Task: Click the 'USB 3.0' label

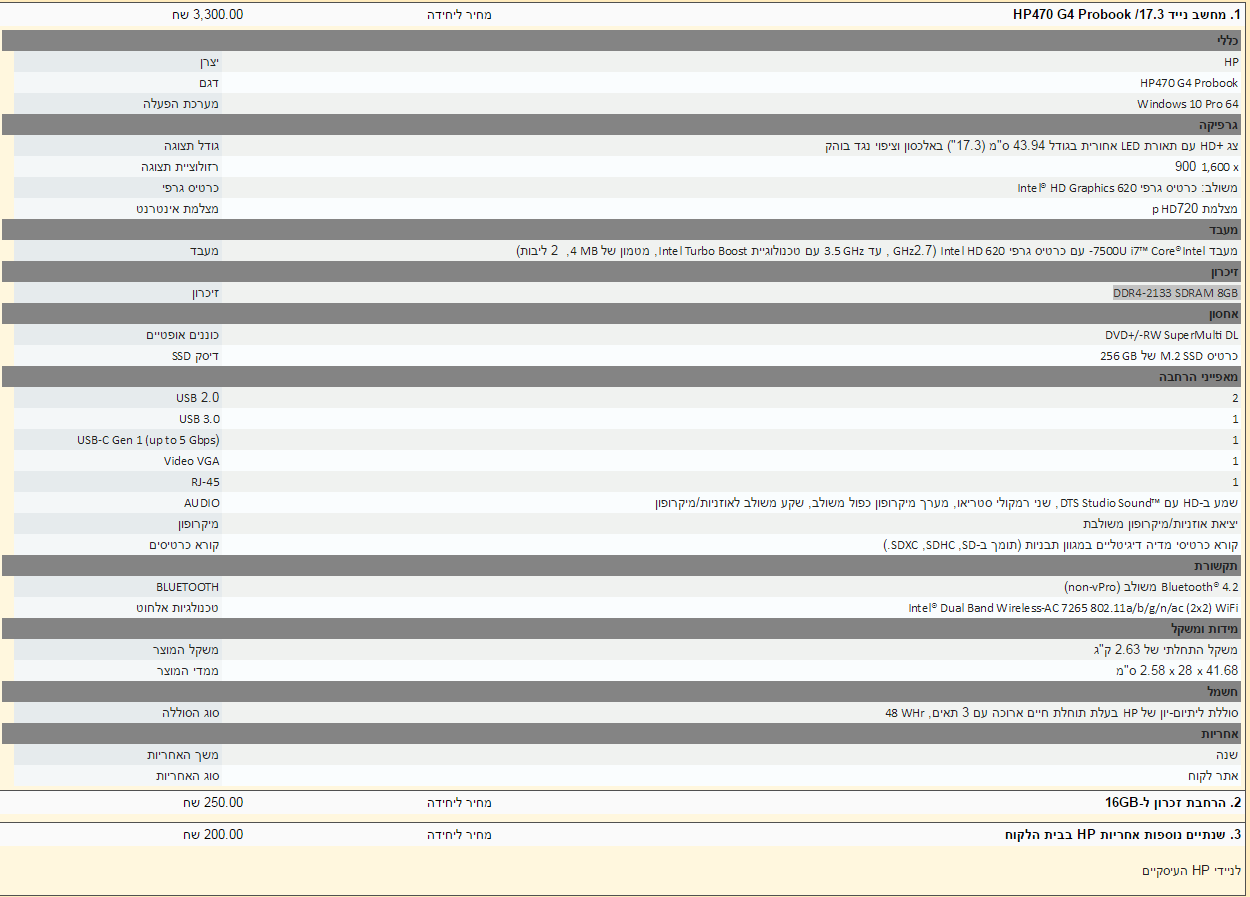Action: point(199,418)
